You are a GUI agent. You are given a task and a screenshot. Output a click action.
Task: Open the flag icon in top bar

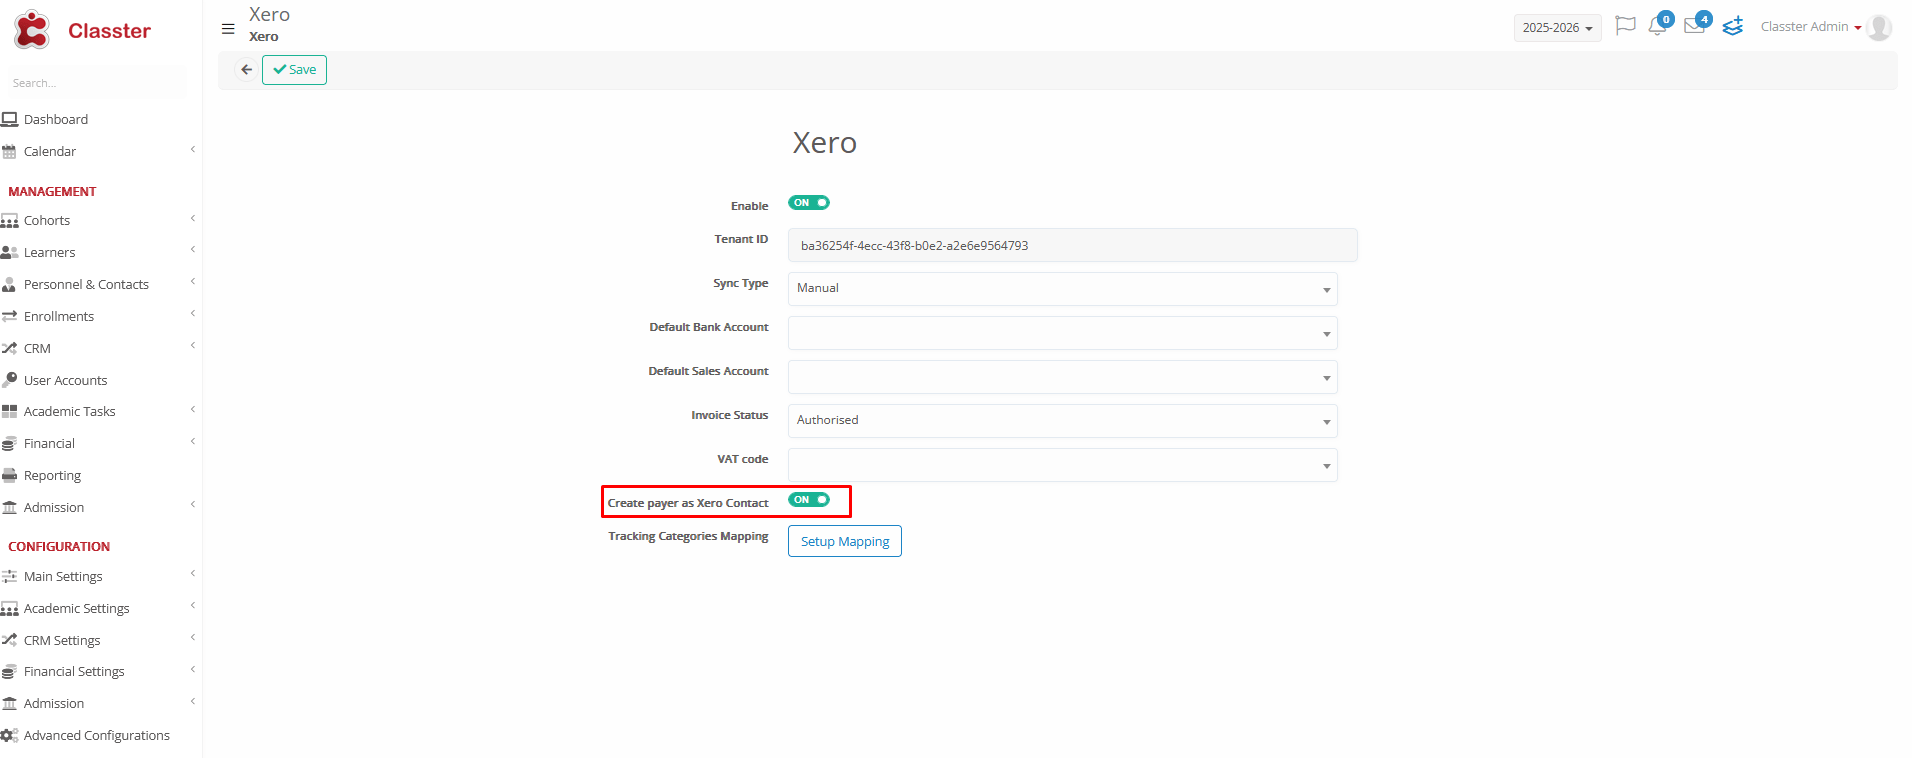click(x=1626, y=26)
